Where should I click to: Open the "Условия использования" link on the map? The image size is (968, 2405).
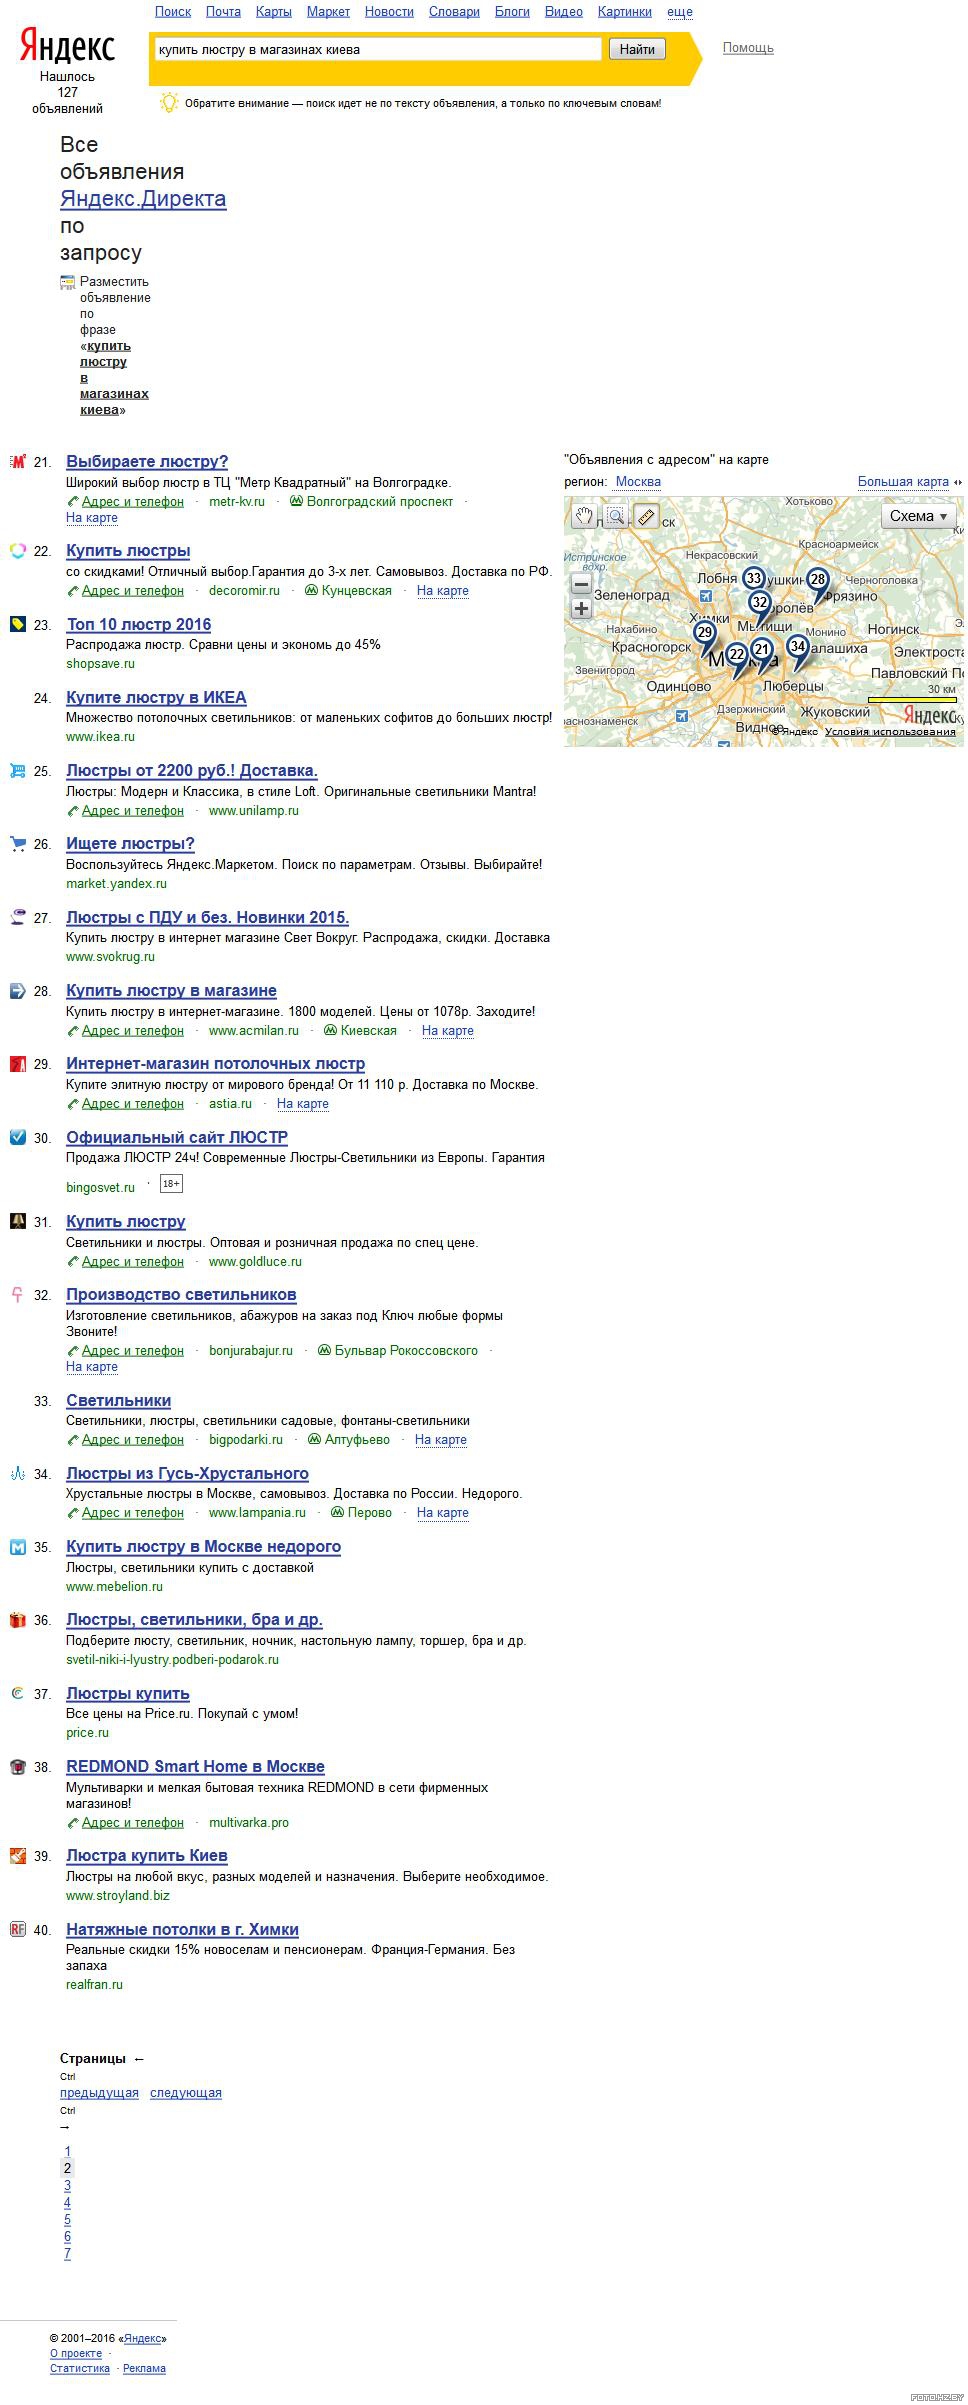pos(890,732)
